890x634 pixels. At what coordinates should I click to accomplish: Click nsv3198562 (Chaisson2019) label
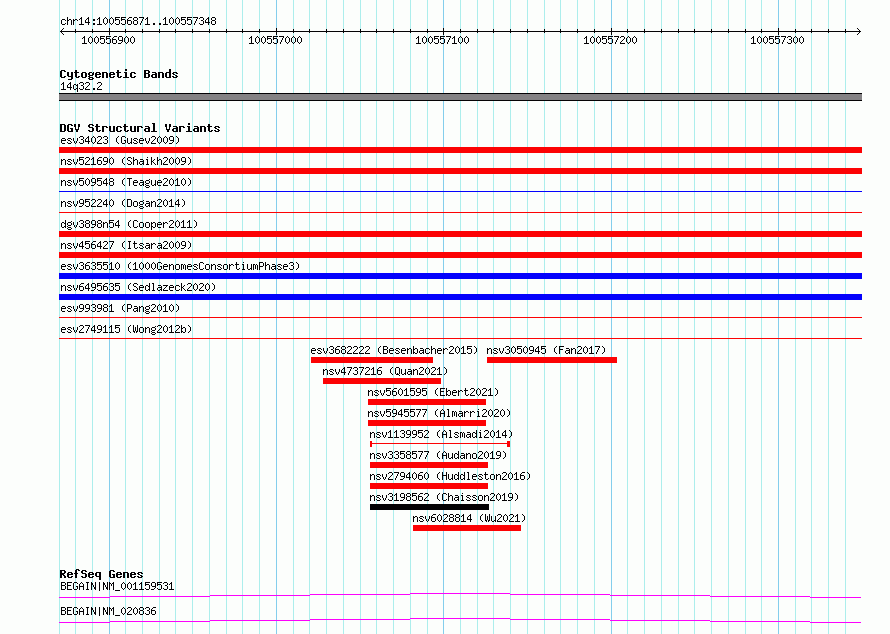coord(444,497)
